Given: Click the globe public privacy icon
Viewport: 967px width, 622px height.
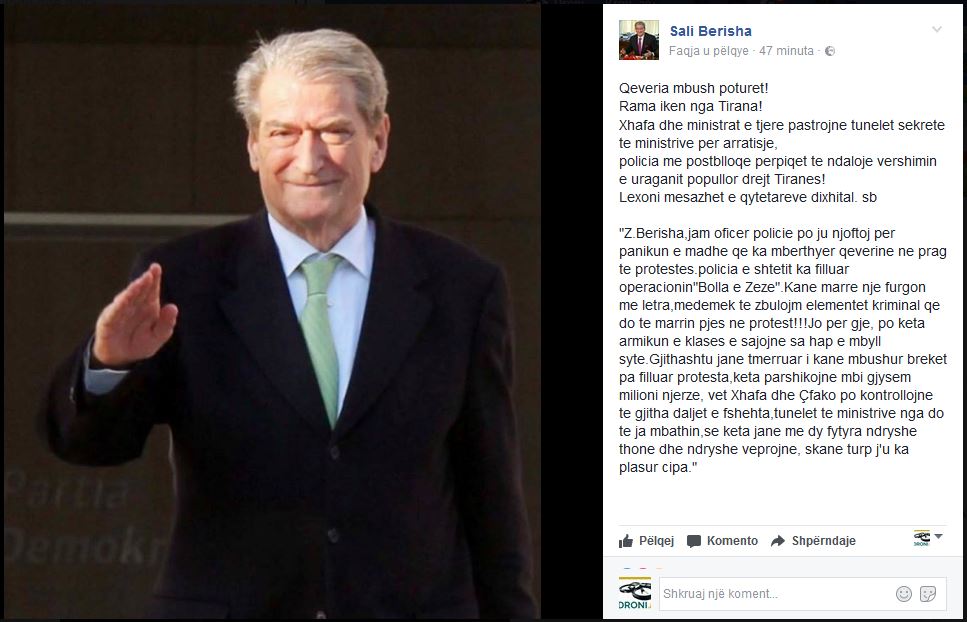Looking at the screenshot, I should click(830, 51).
